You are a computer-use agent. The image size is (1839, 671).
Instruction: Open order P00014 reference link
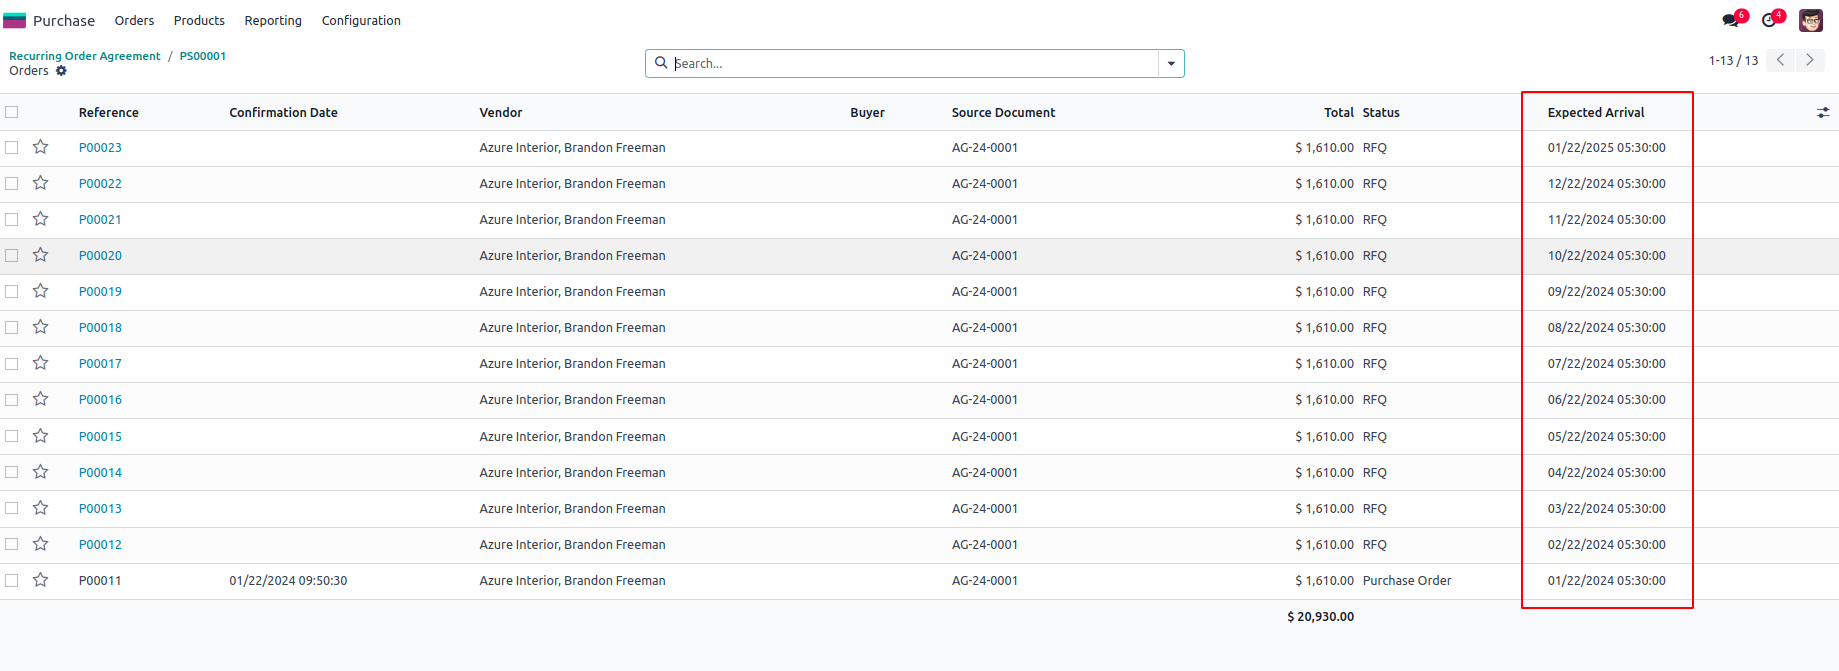100,472
